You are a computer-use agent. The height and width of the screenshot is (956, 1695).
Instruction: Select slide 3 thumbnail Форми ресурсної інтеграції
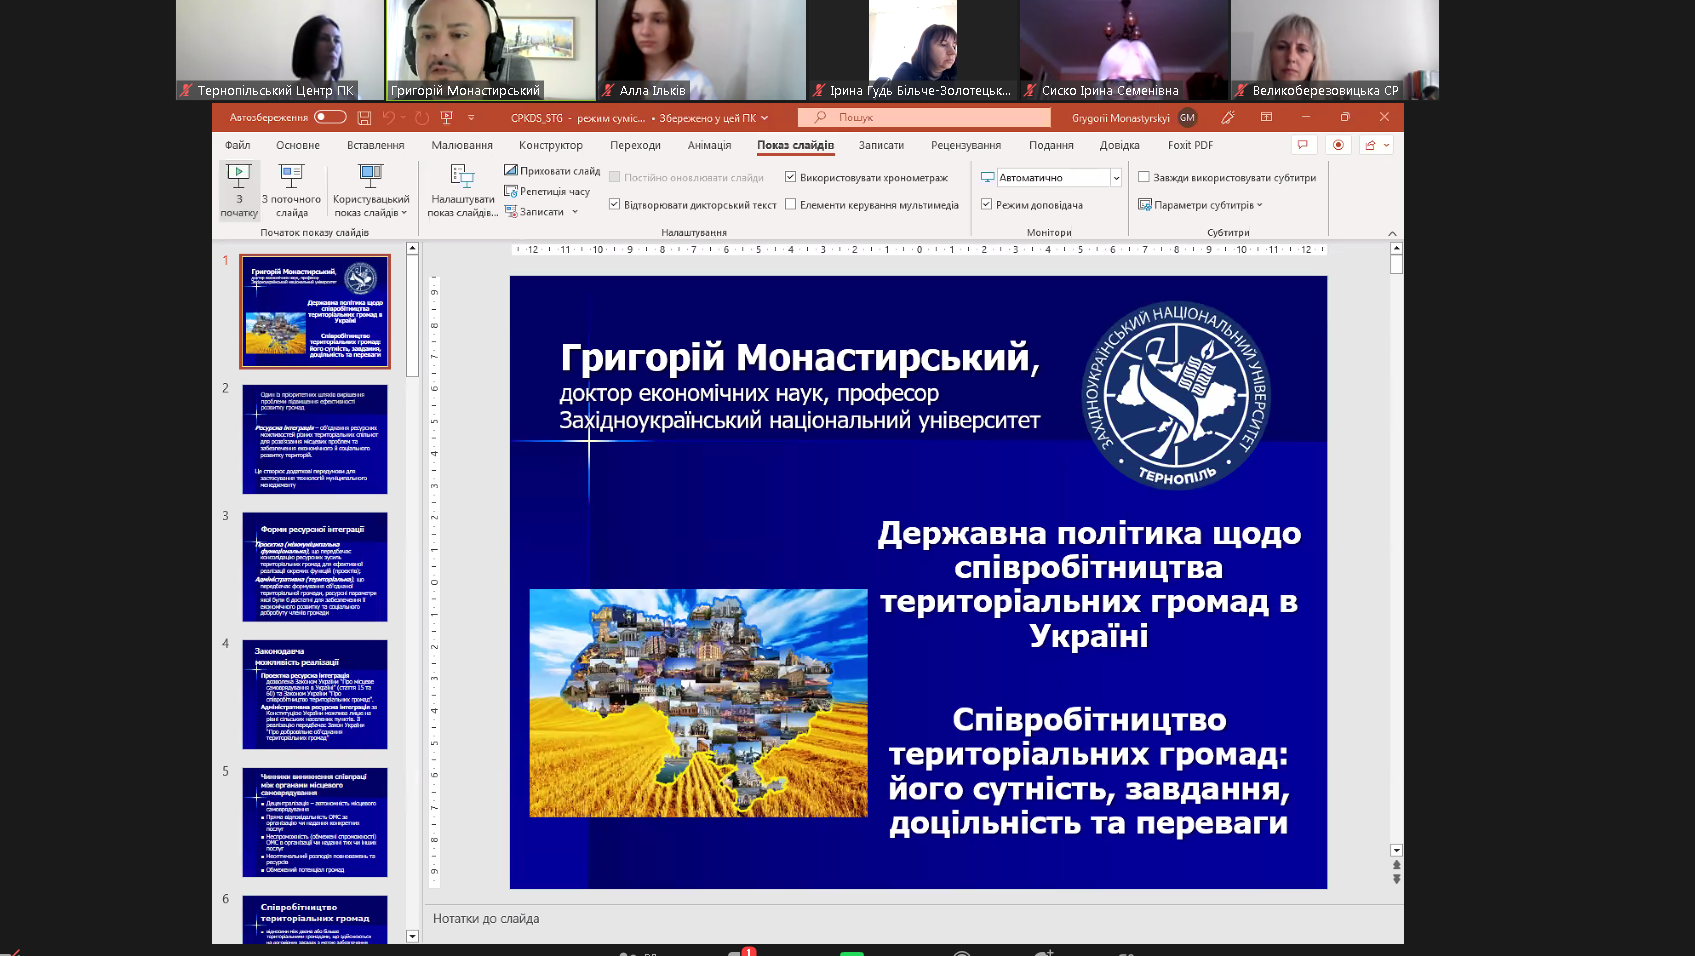[x=315, y=566]
